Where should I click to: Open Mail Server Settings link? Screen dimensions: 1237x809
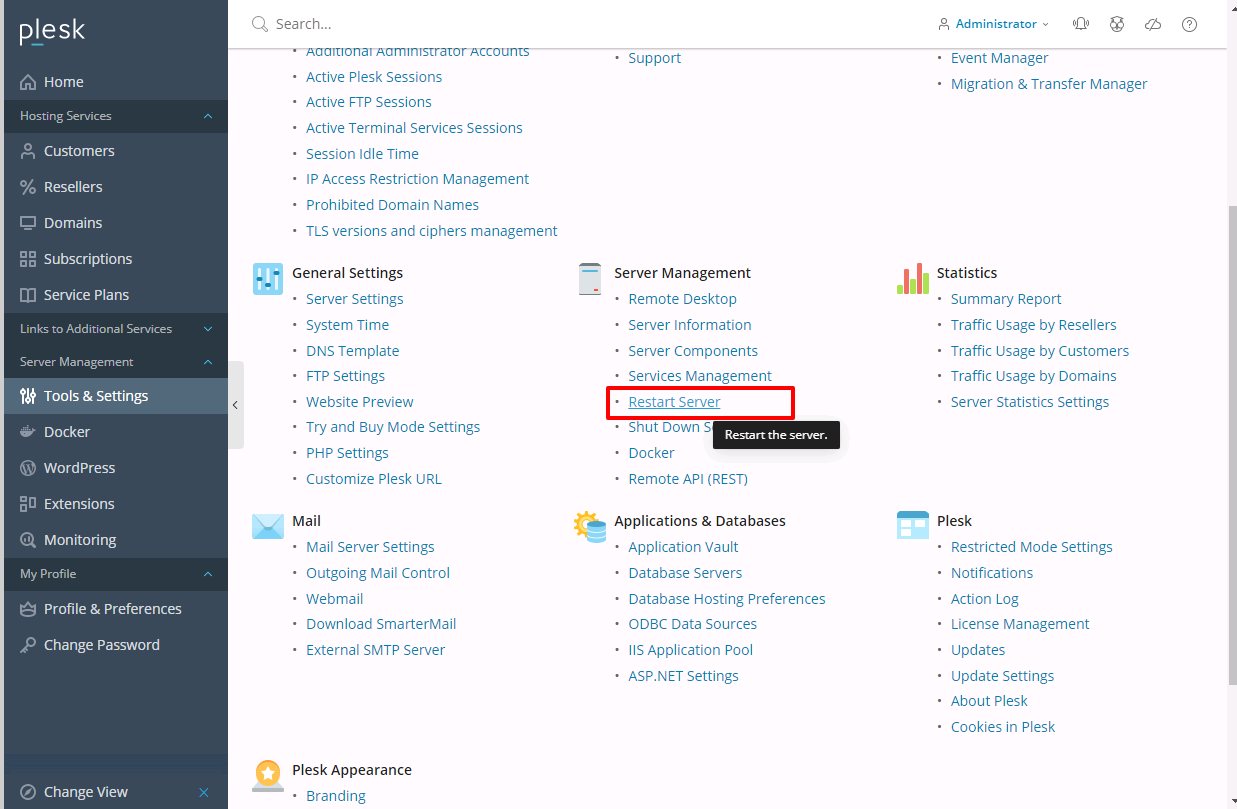pyautogui.click(x=370, y=547)
